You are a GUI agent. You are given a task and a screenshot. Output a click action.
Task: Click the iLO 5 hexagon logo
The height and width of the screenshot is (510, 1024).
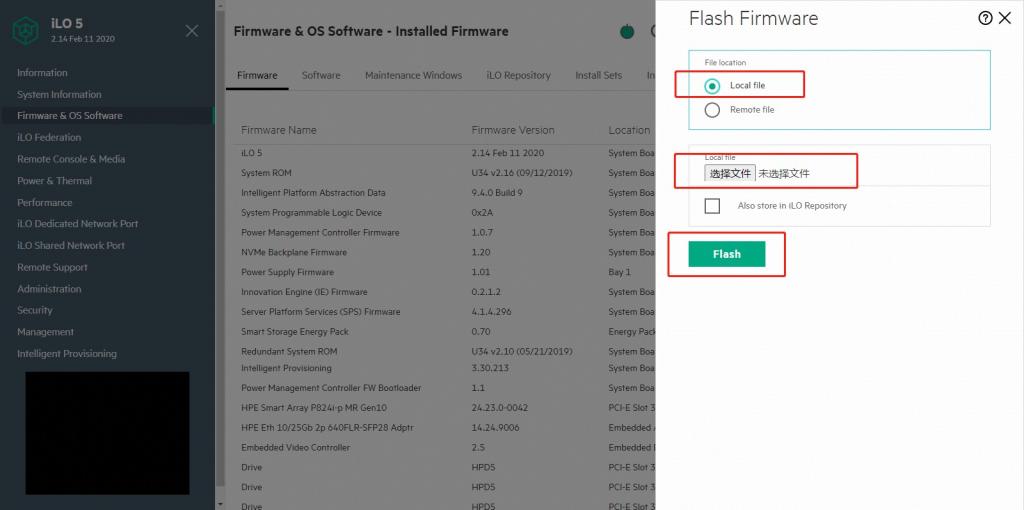(x=26, y=31)
